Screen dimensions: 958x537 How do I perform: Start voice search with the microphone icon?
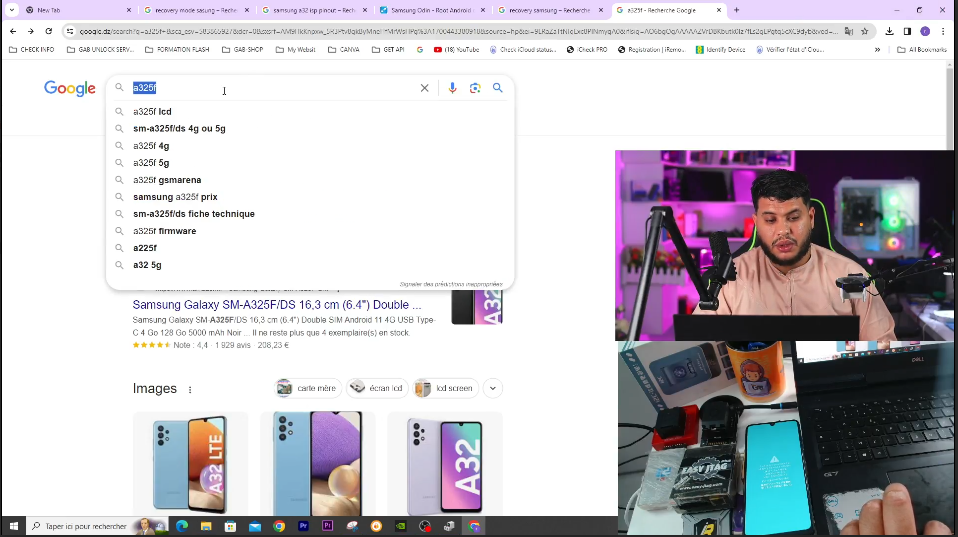pos(452,88)
